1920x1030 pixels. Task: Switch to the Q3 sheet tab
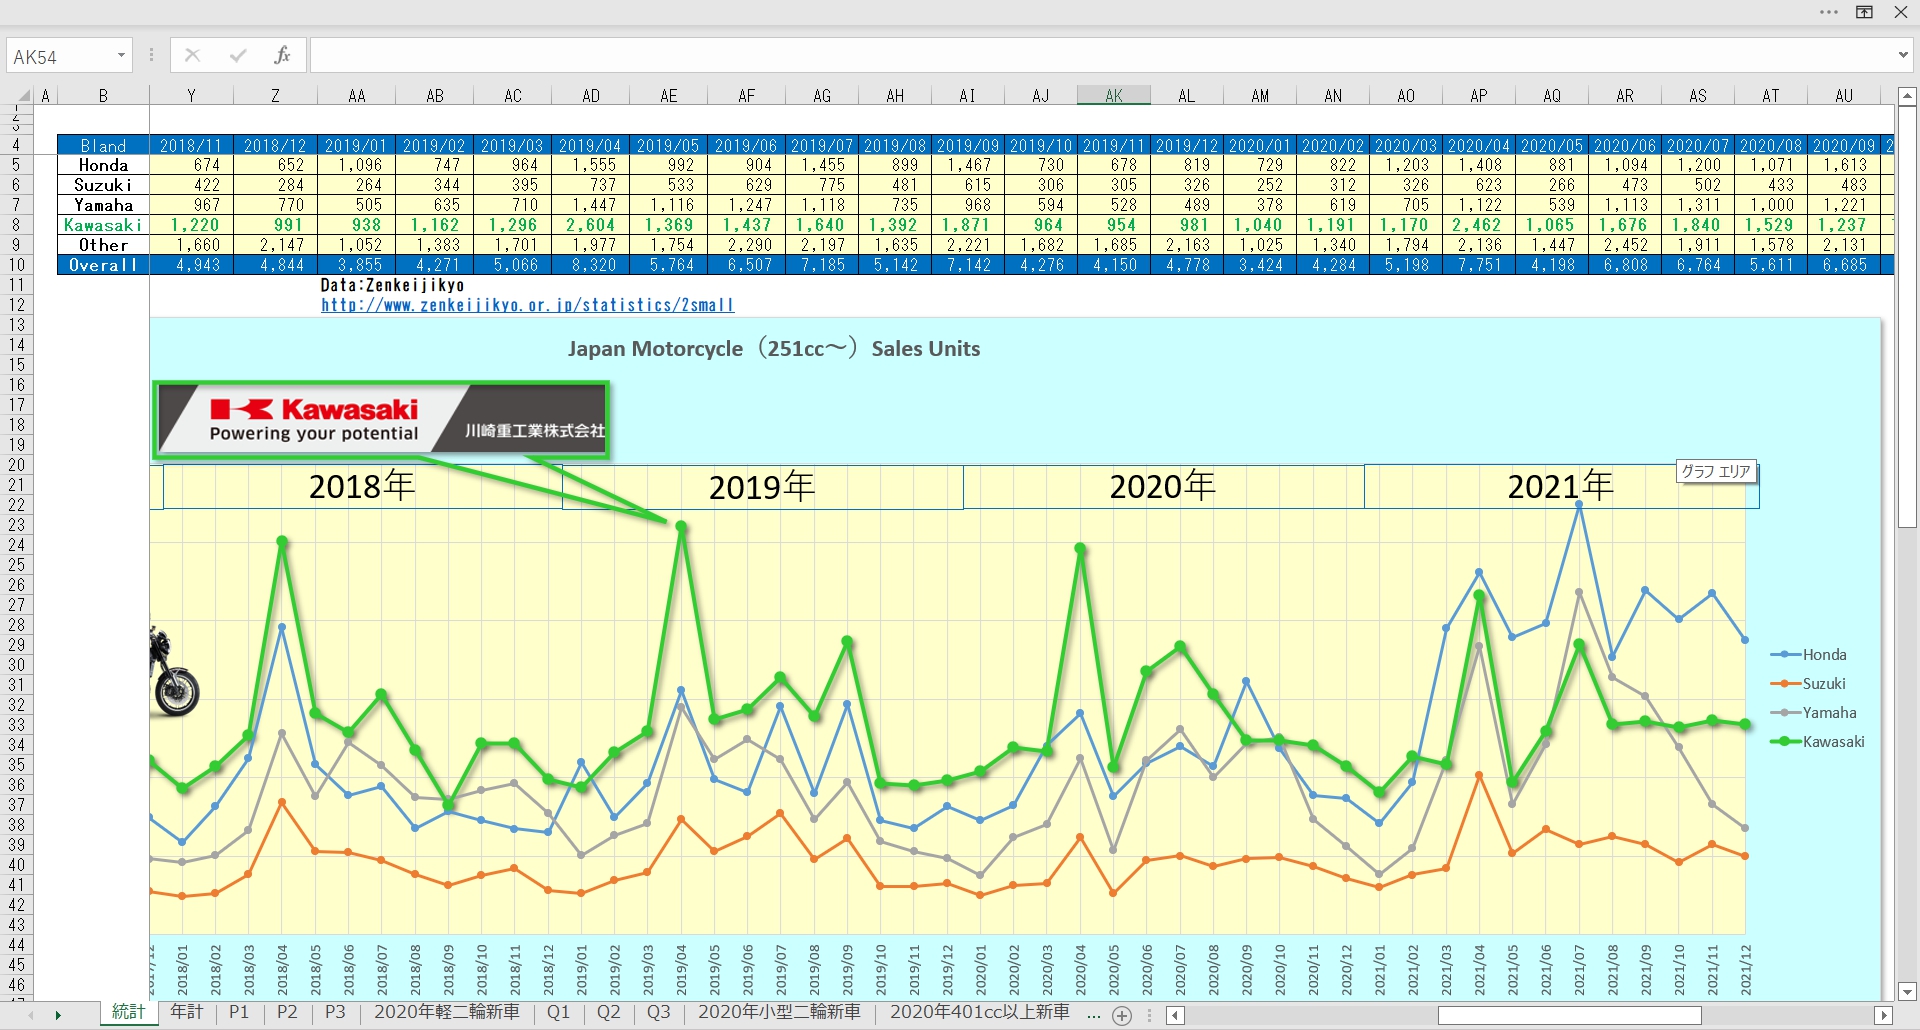tap(658, 1012)
